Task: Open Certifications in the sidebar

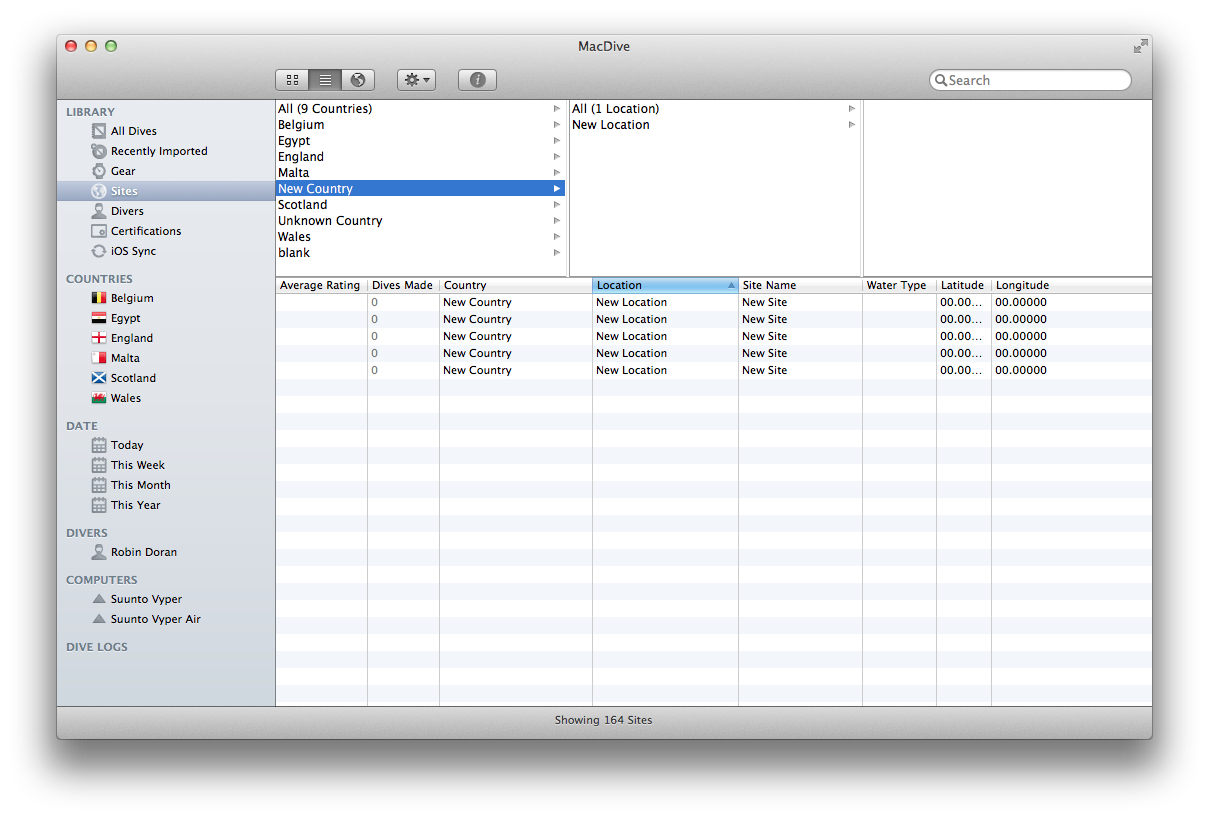Action: (146, 231)
